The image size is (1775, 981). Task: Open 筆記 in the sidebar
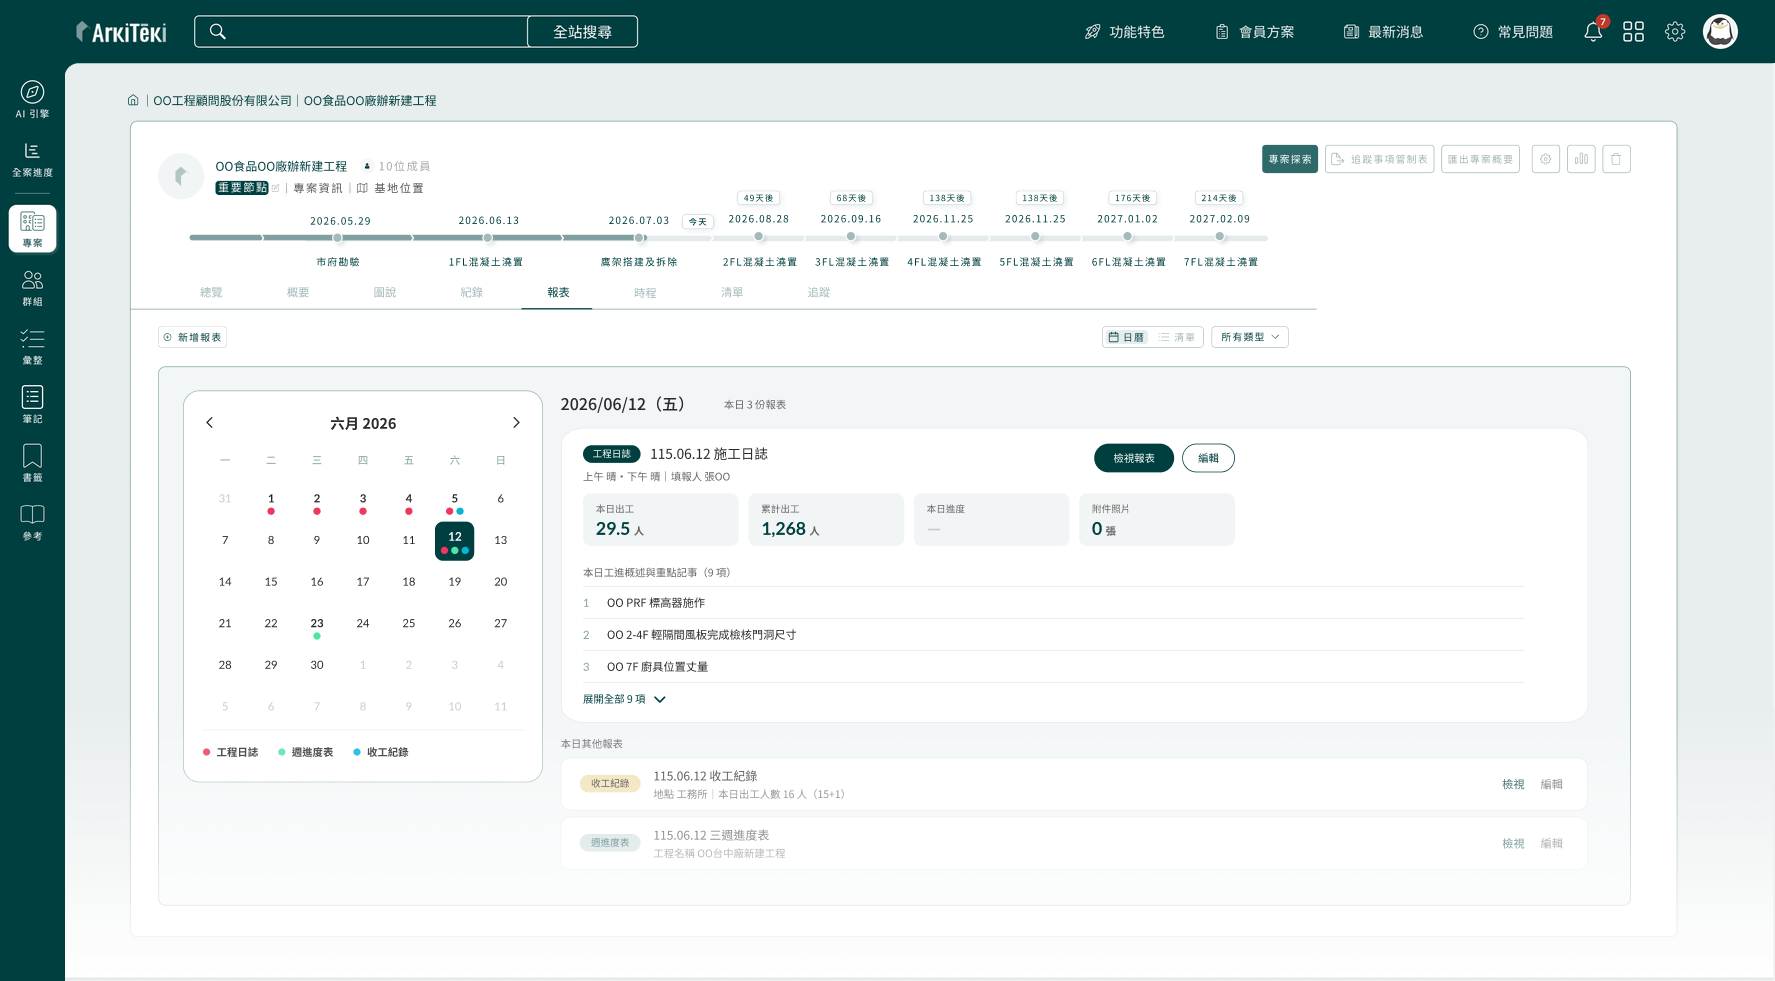[32, 404]
